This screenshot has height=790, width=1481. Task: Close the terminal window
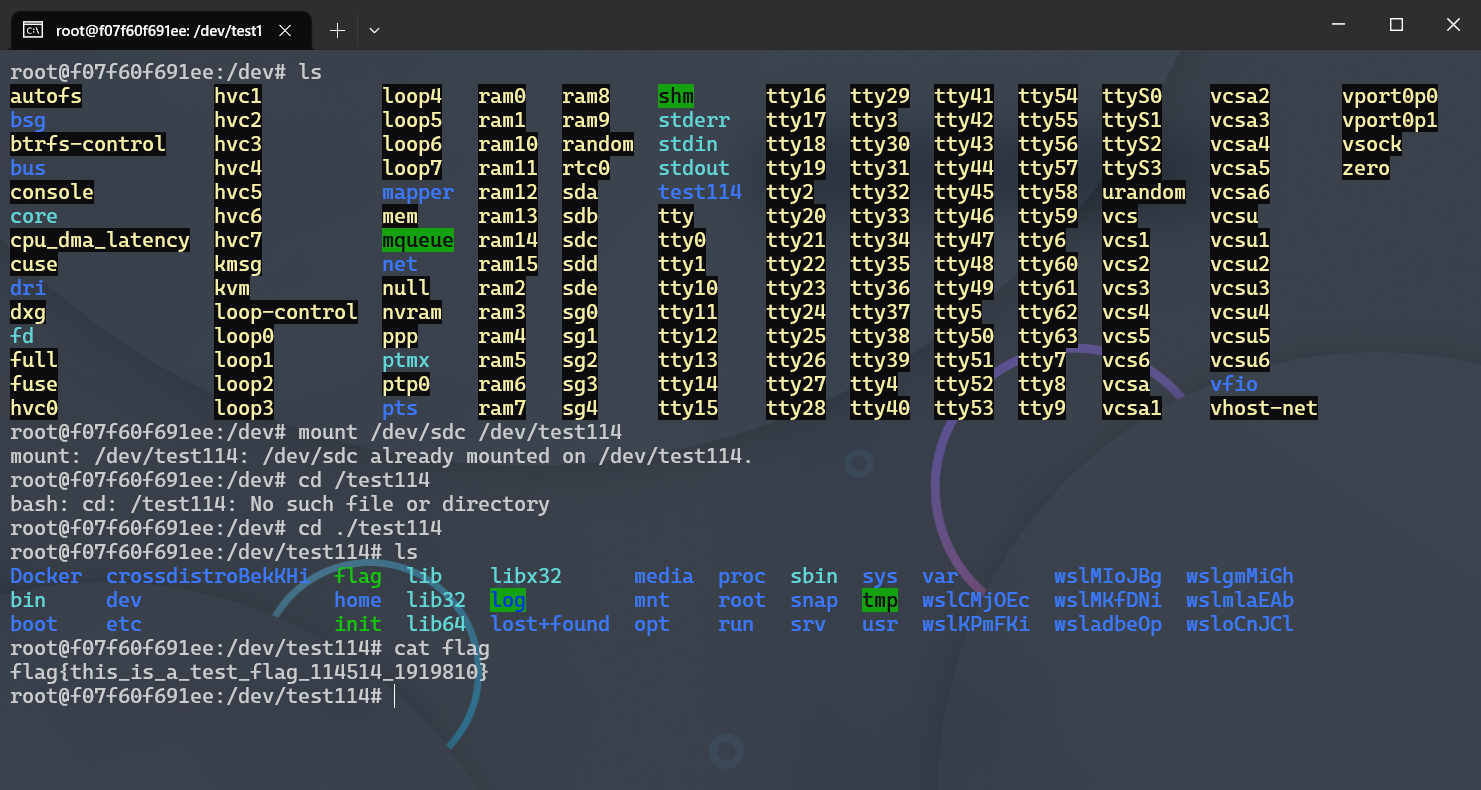(1452, 25)
